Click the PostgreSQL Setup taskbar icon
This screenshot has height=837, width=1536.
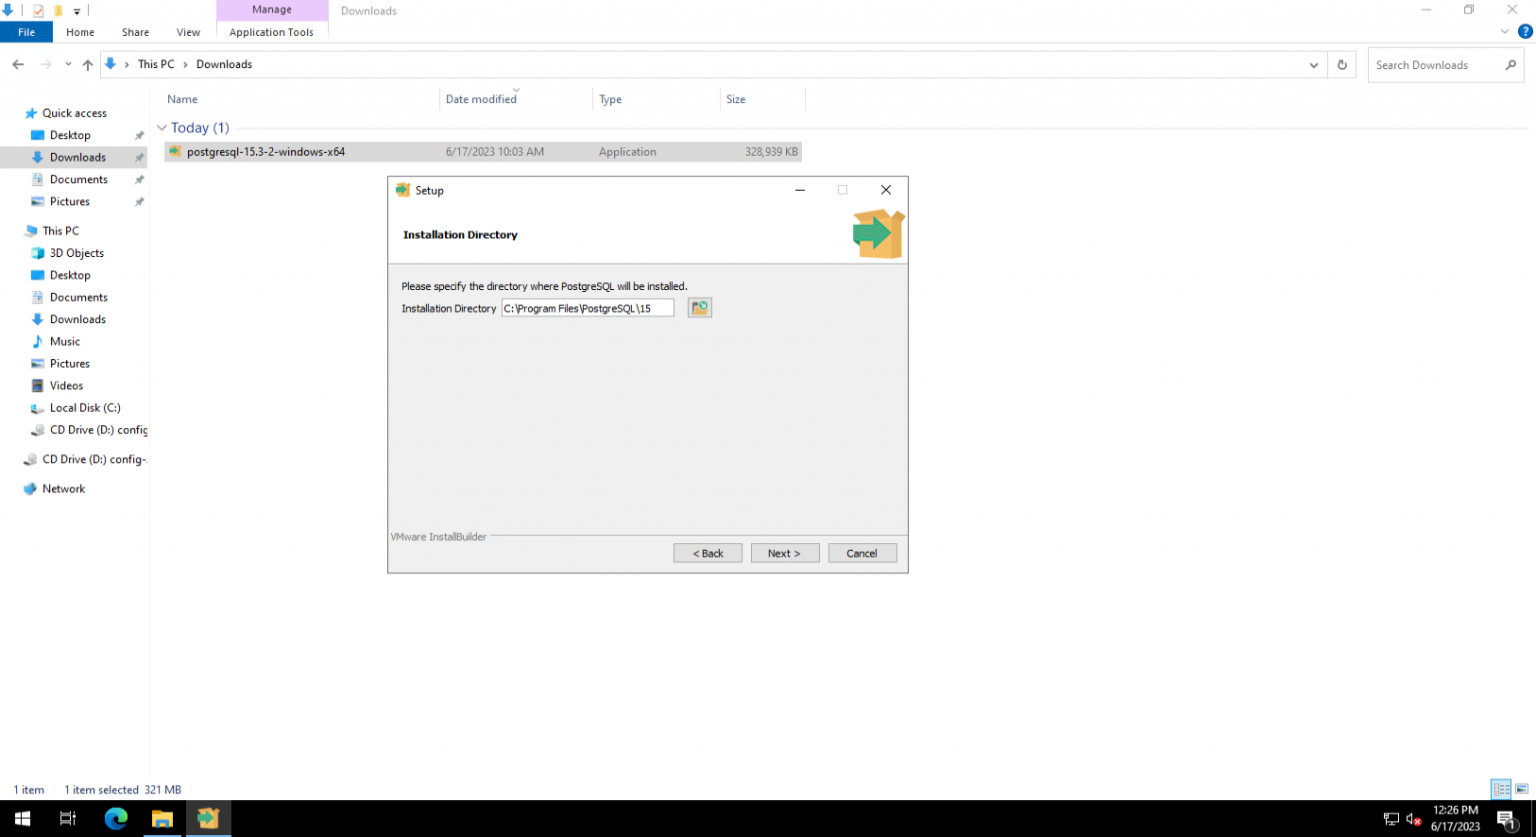tap(208, 817)
